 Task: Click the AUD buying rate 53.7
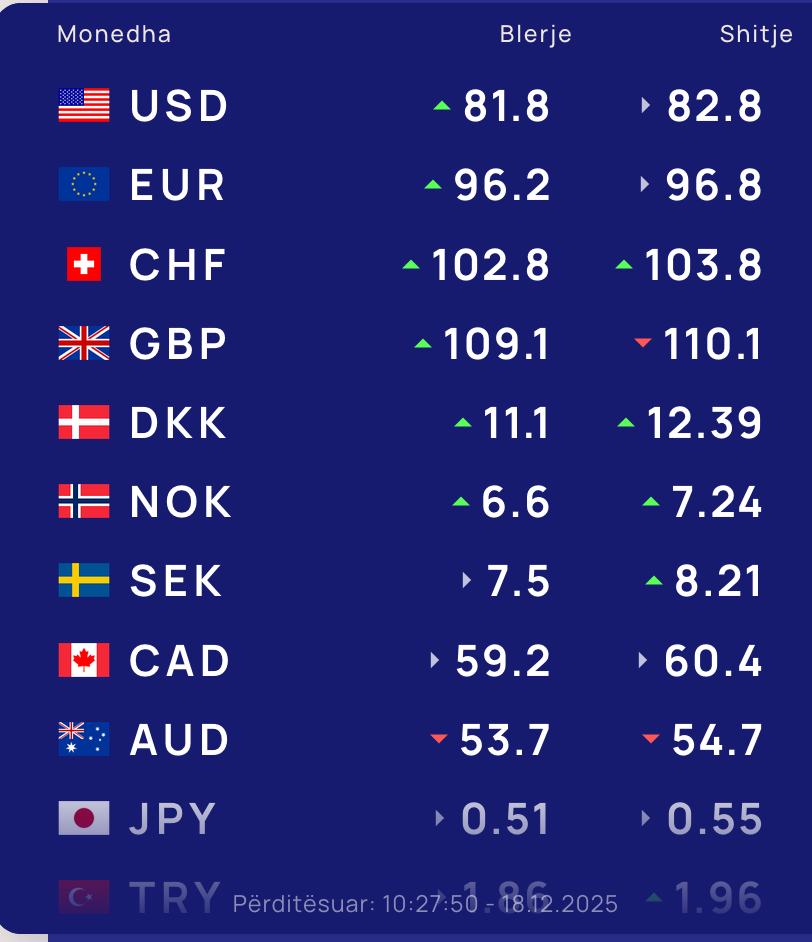pos(505,741)
